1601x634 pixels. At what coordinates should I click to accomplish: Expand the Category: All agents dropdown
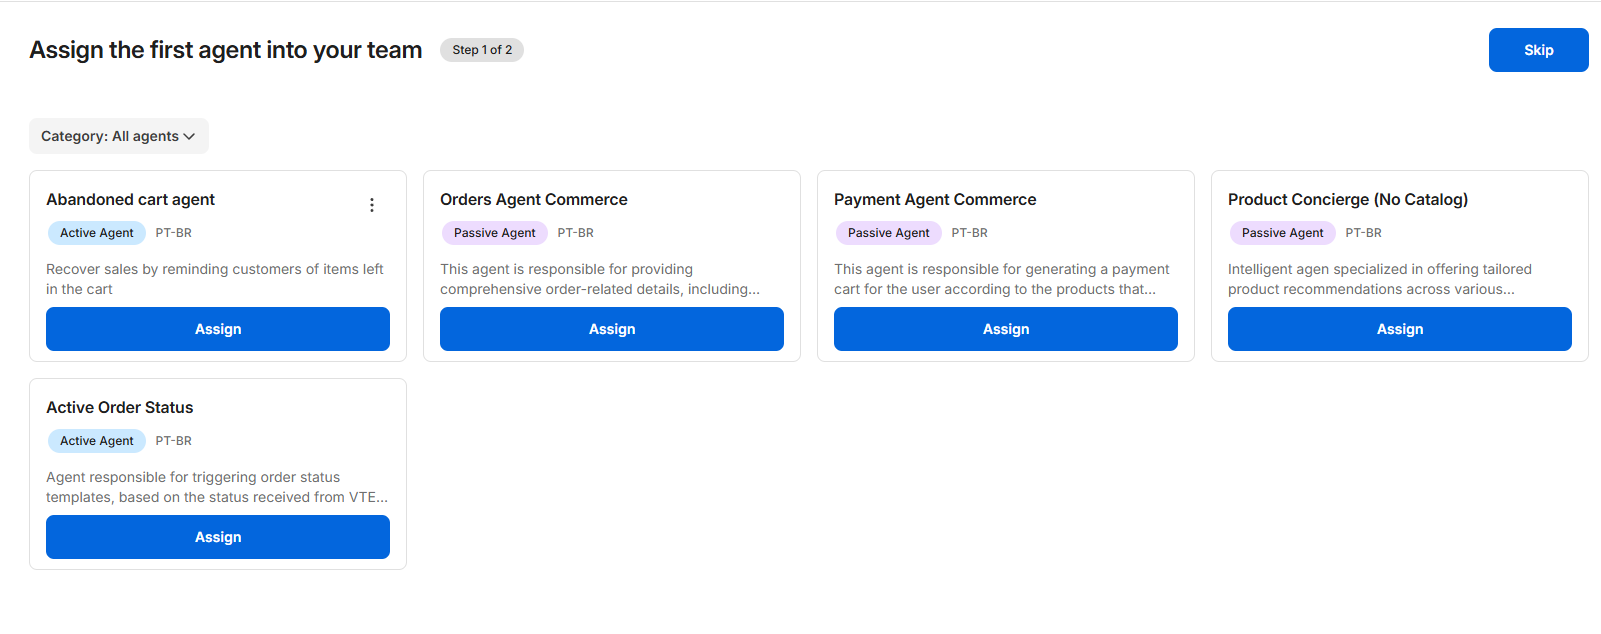pyautogui.click(x=118, y=136)
